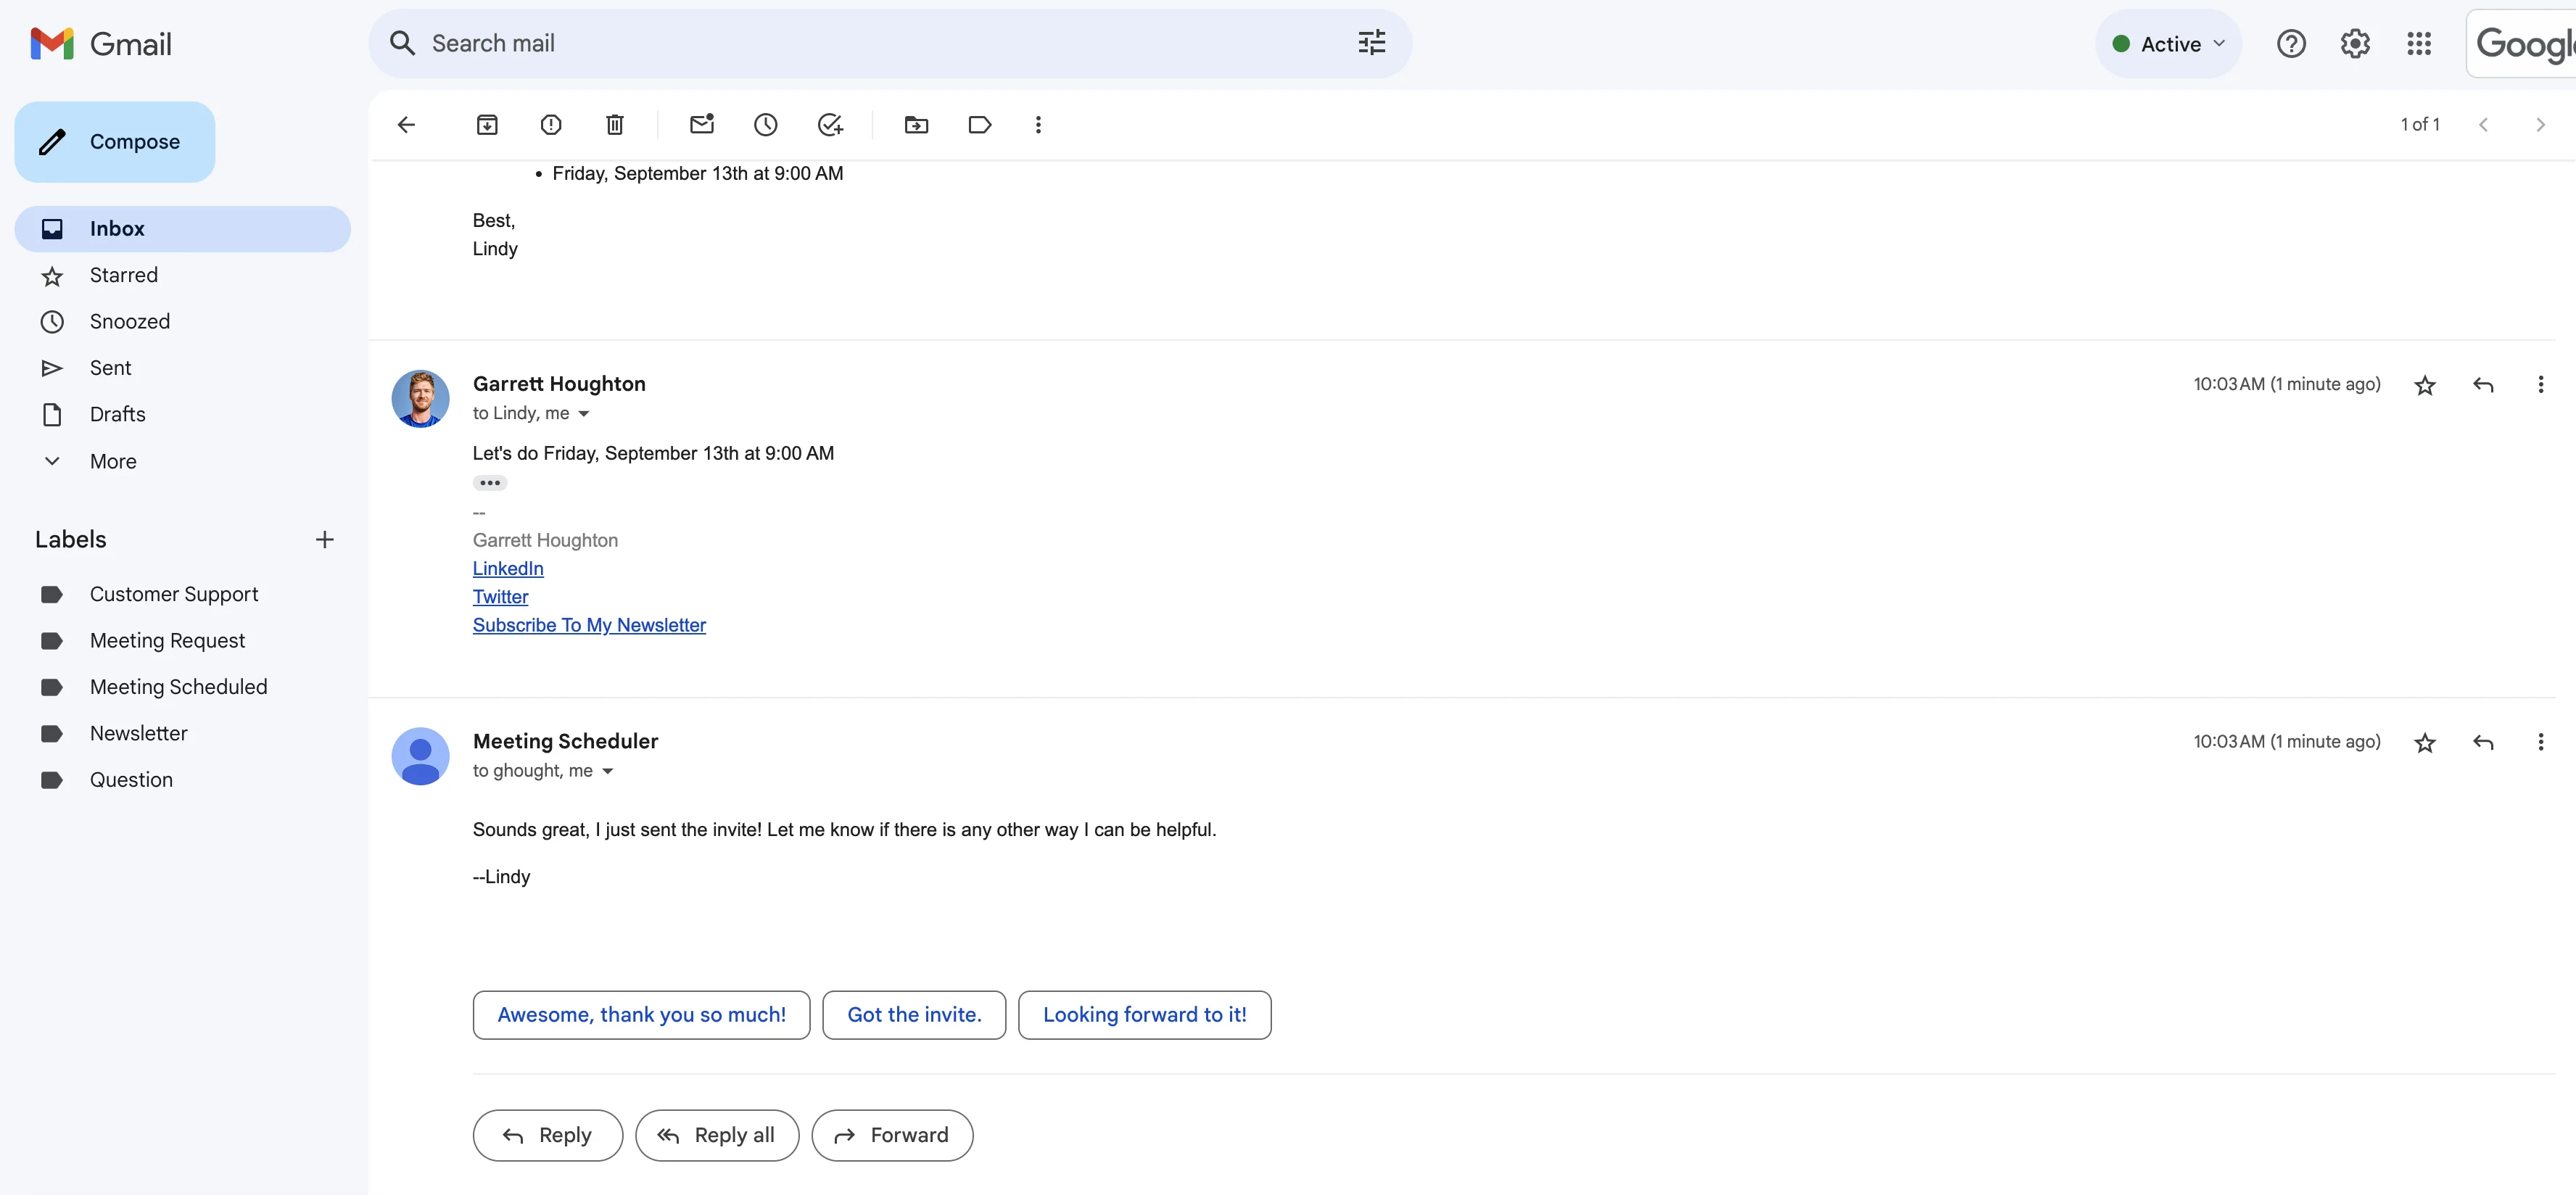
Task: Click the Reply all button
Action: coord(717,1135)
